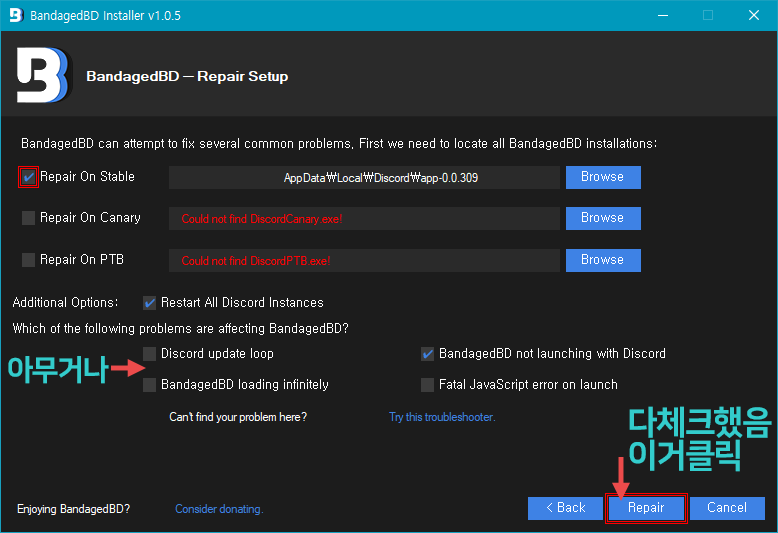Click 'Which of the following problems' question text
The width and height of the screenshot is (778, 533).
coord(181,329)
